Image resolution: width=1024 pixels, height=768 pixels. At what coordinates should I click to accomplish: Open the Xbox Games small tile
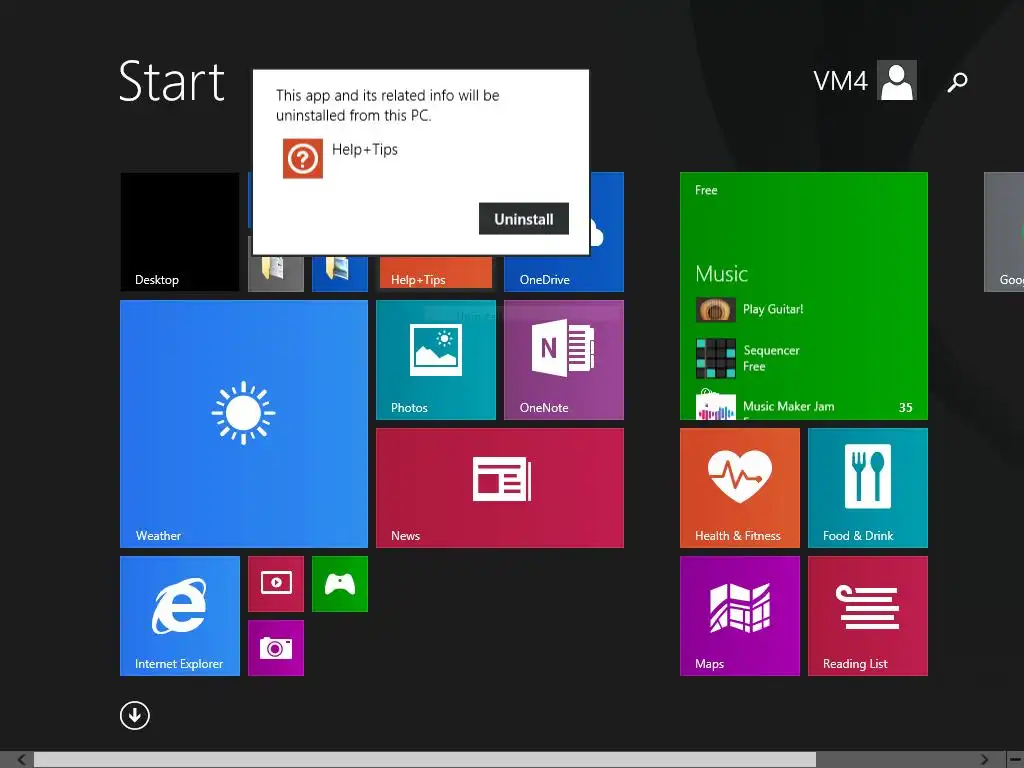340,584
